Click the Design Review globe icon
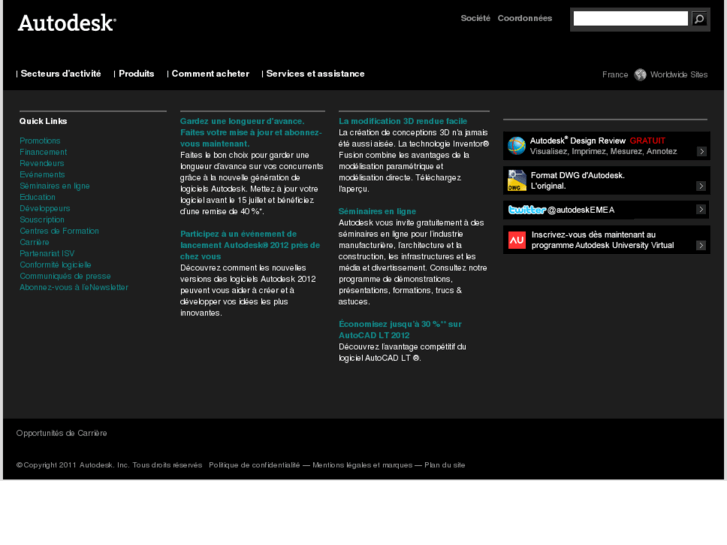The height and width of the screenshot is (545, 727). (517, 146)
